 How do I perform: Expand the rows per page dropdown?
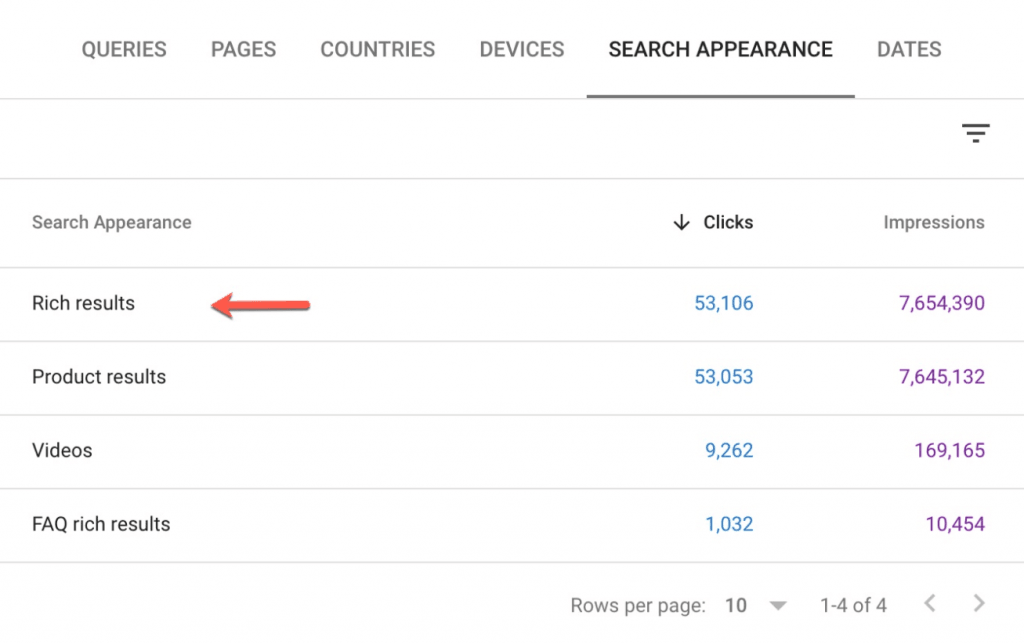tap(778, 605)
